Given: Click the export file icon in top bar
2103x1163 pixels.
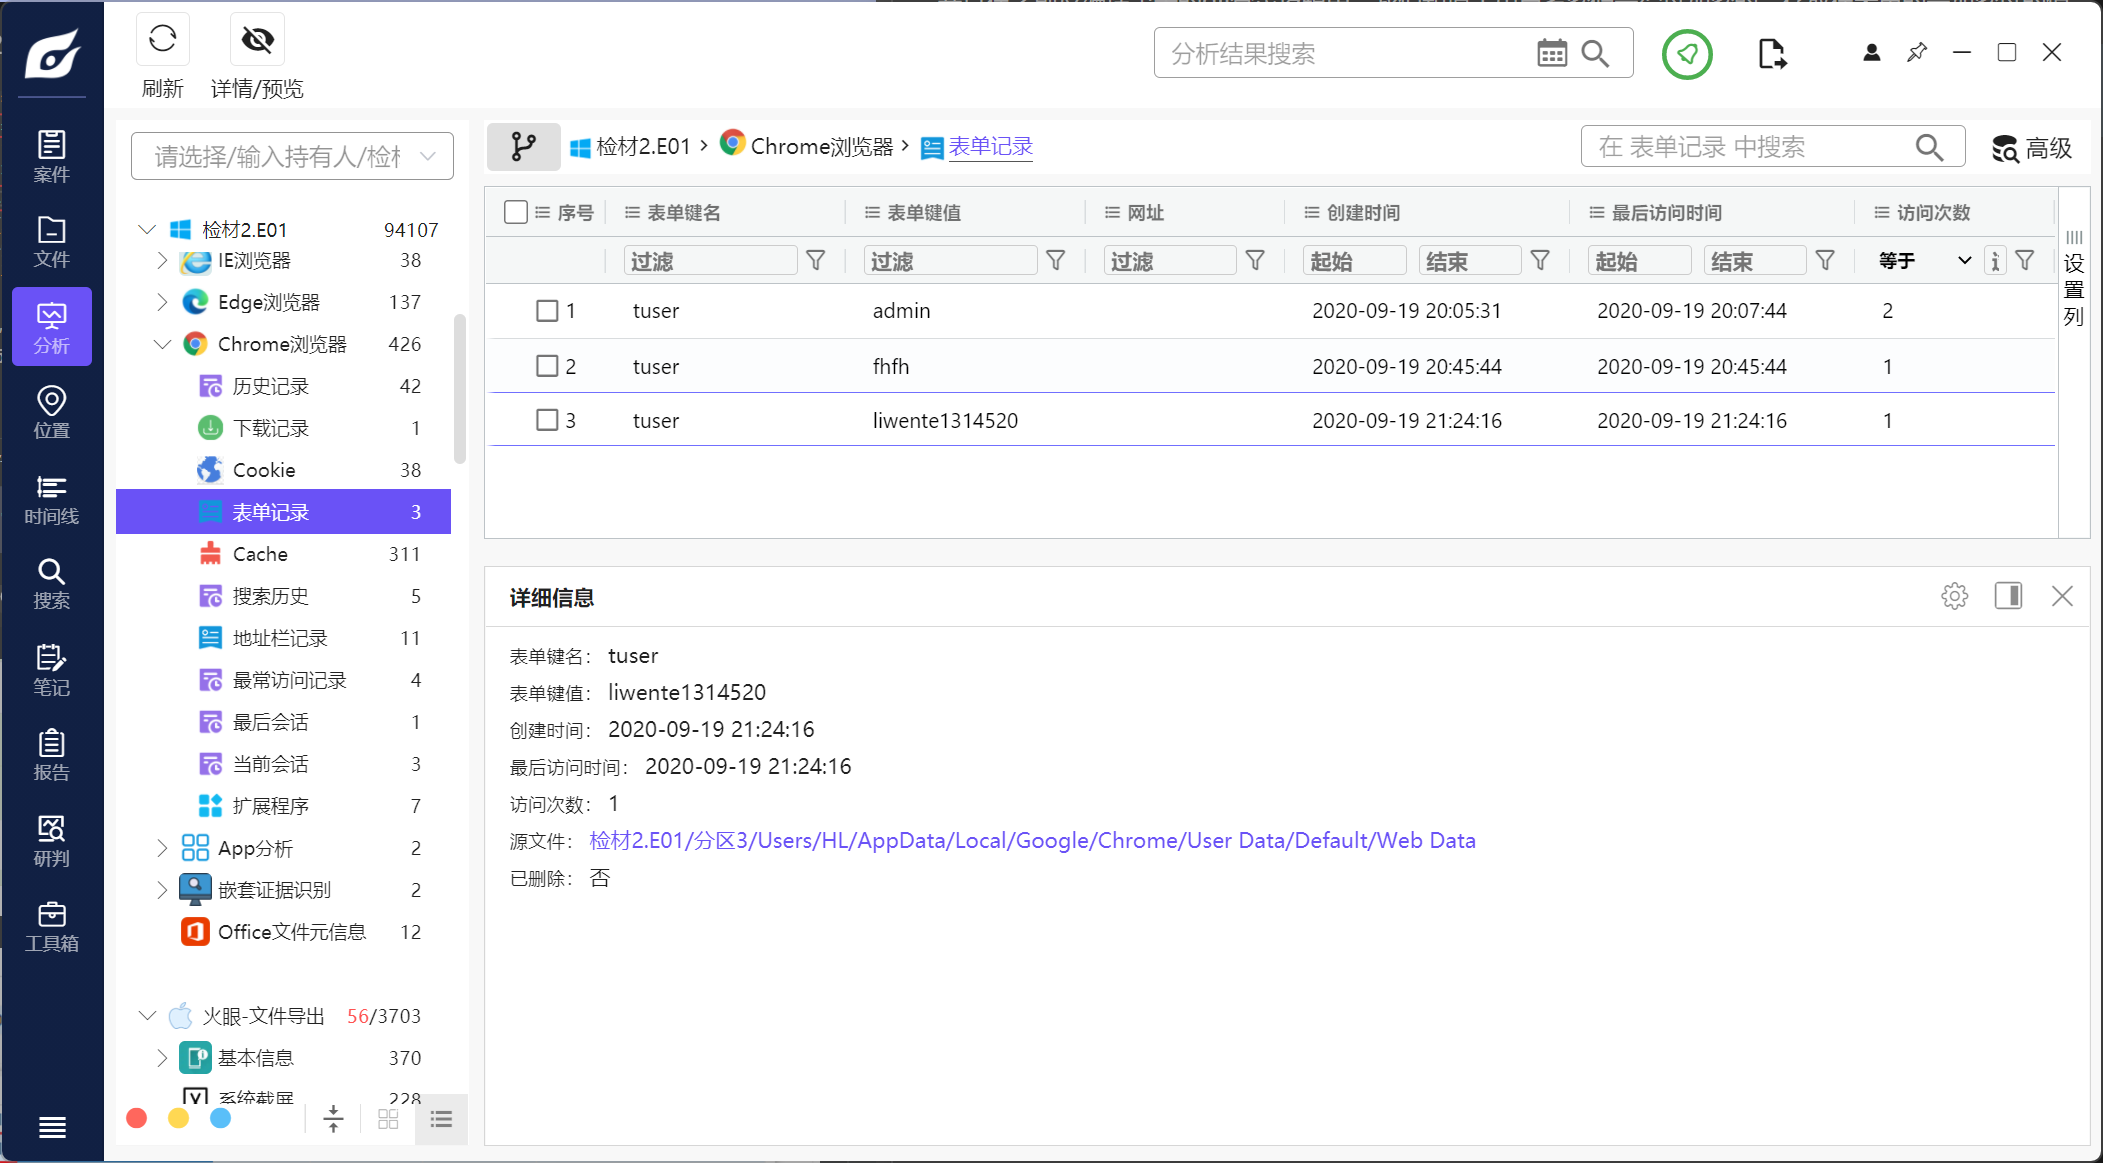Looking at the screenshot, I should (1771, 54).
